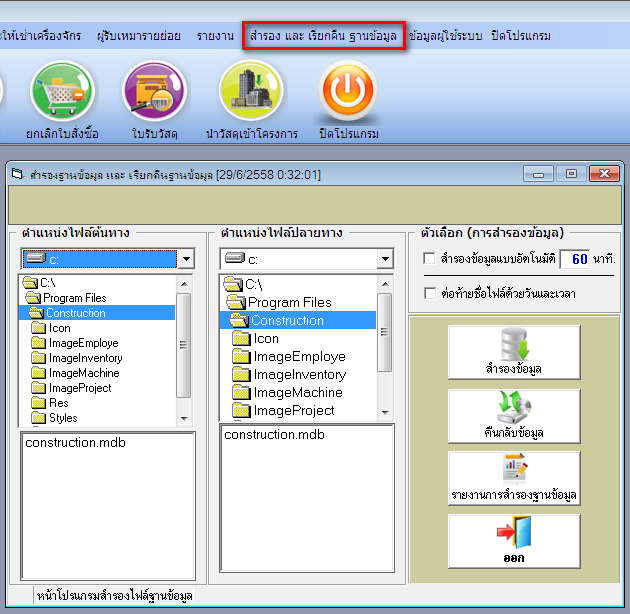Enable automatic backup checkbox

[429, 258]
